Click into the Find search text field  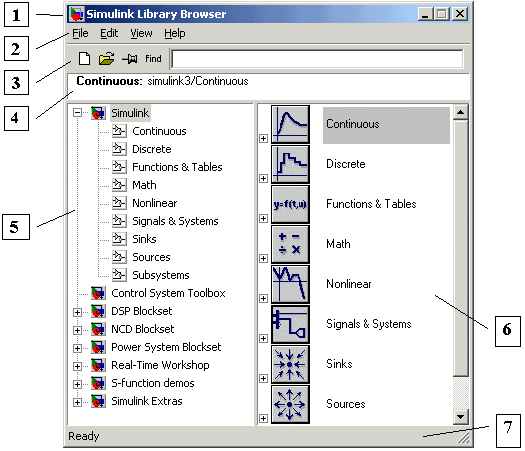tap(317, 59)
